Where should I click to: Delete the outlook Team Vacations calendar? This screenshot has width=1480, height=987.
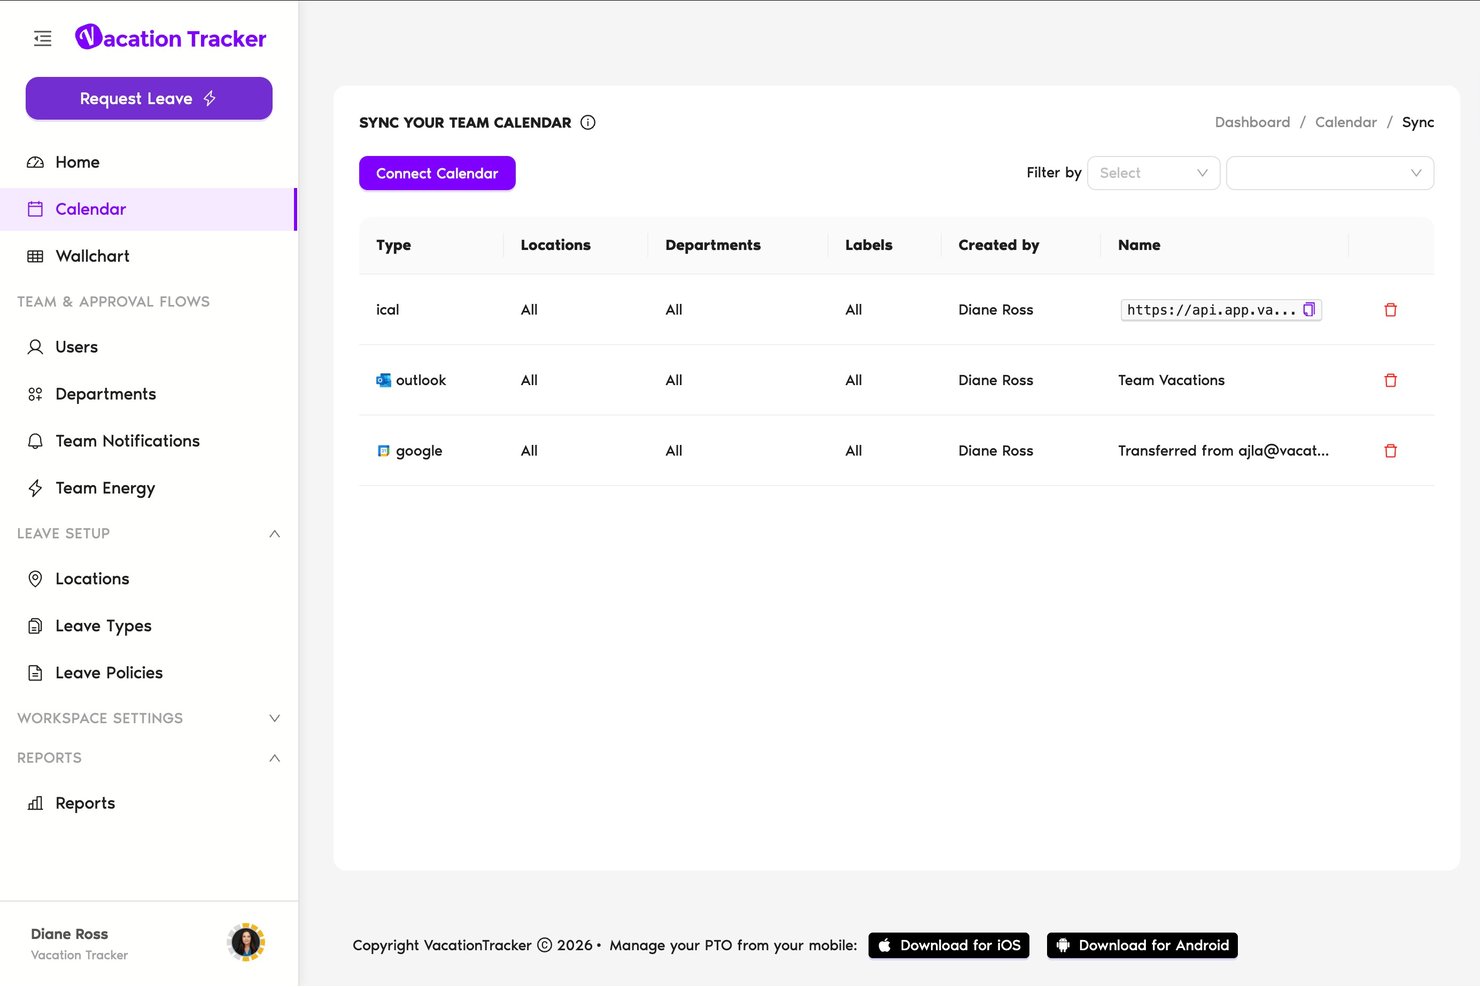[x=1390, y=380]
